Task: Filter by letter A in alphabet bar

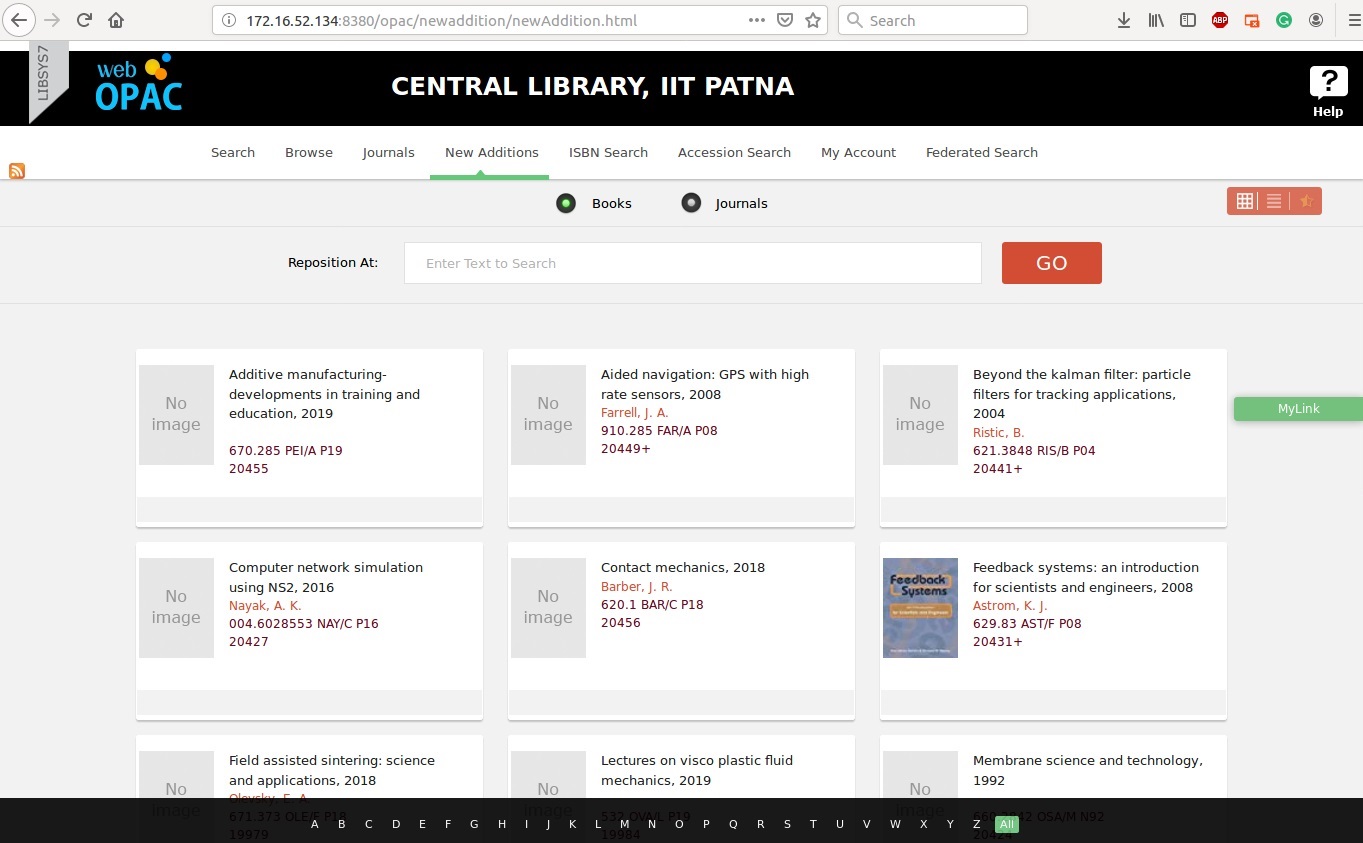Action: pyautogui.click(x=315, y=824)
